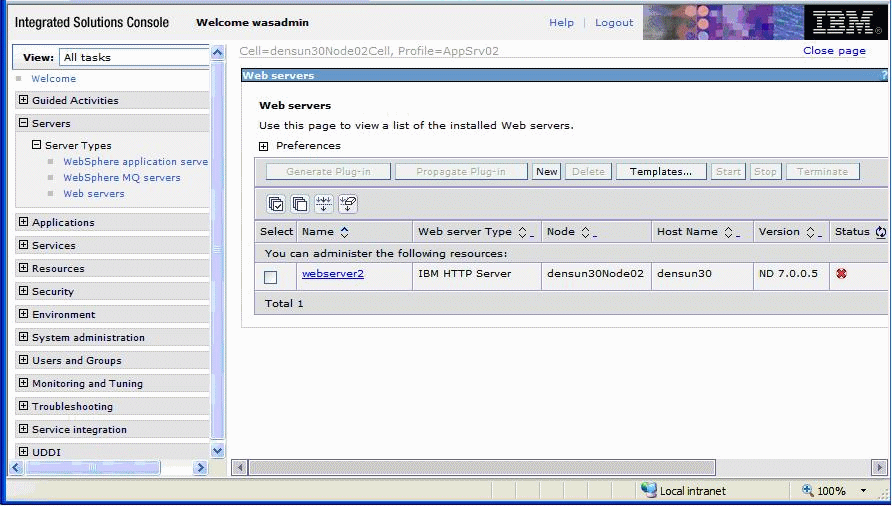Open the zoom level dropdown arrow
The height and width of the screenshot is (506, 892).
click(863, 491)
